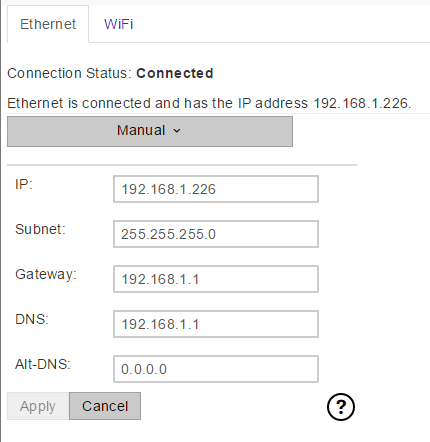The image size is (430, 442).
Task: Focus the Alt-DNS field showing 0.0.0.0
Action: 216,369
